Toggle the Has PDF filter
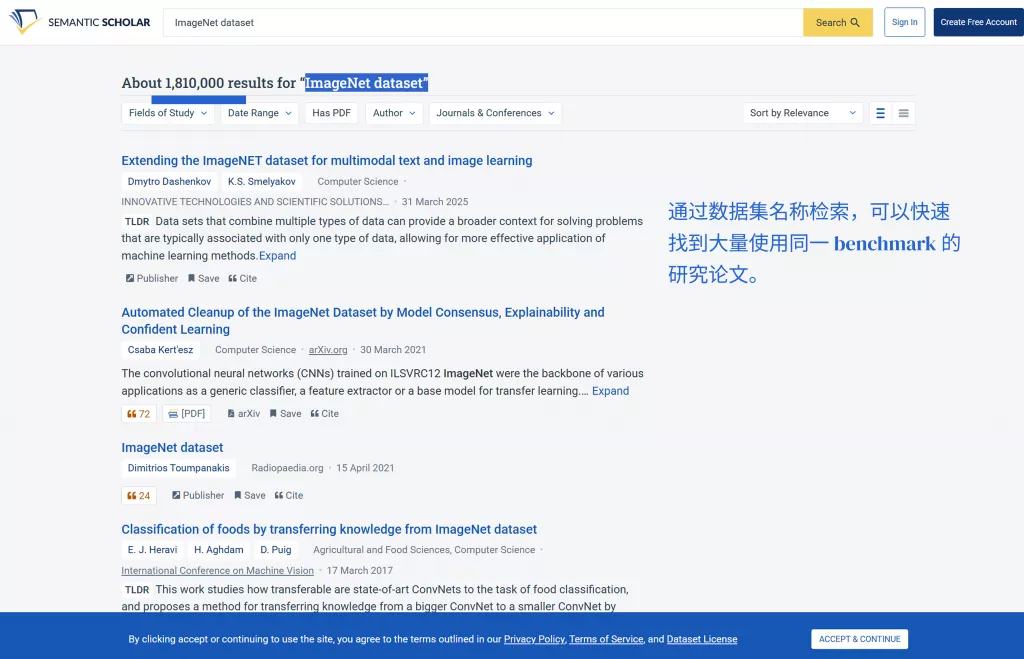Screen dimensions: 1024x659 click(x=330, y=113)
